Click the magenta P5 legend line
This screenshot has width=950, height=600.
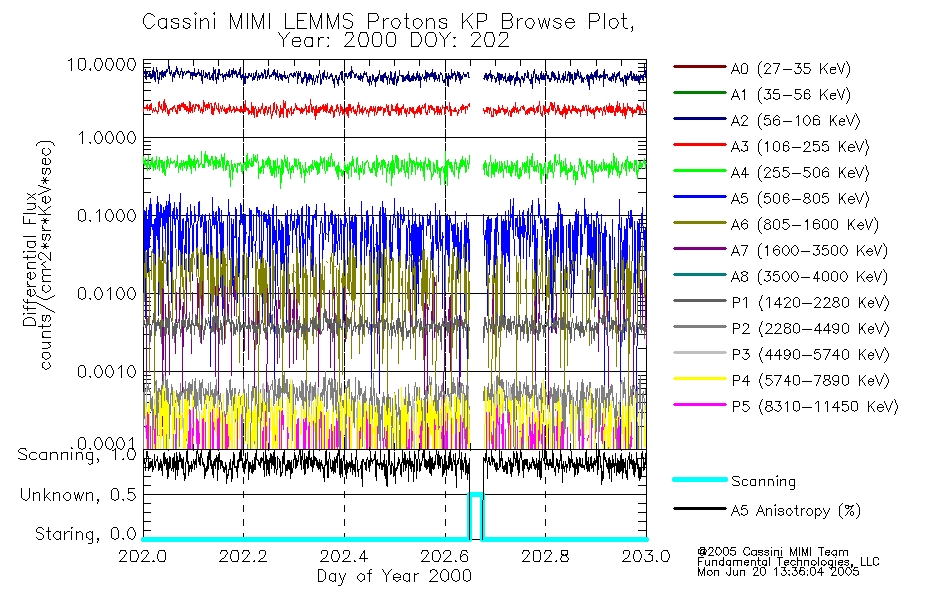(x=699, y=404)
